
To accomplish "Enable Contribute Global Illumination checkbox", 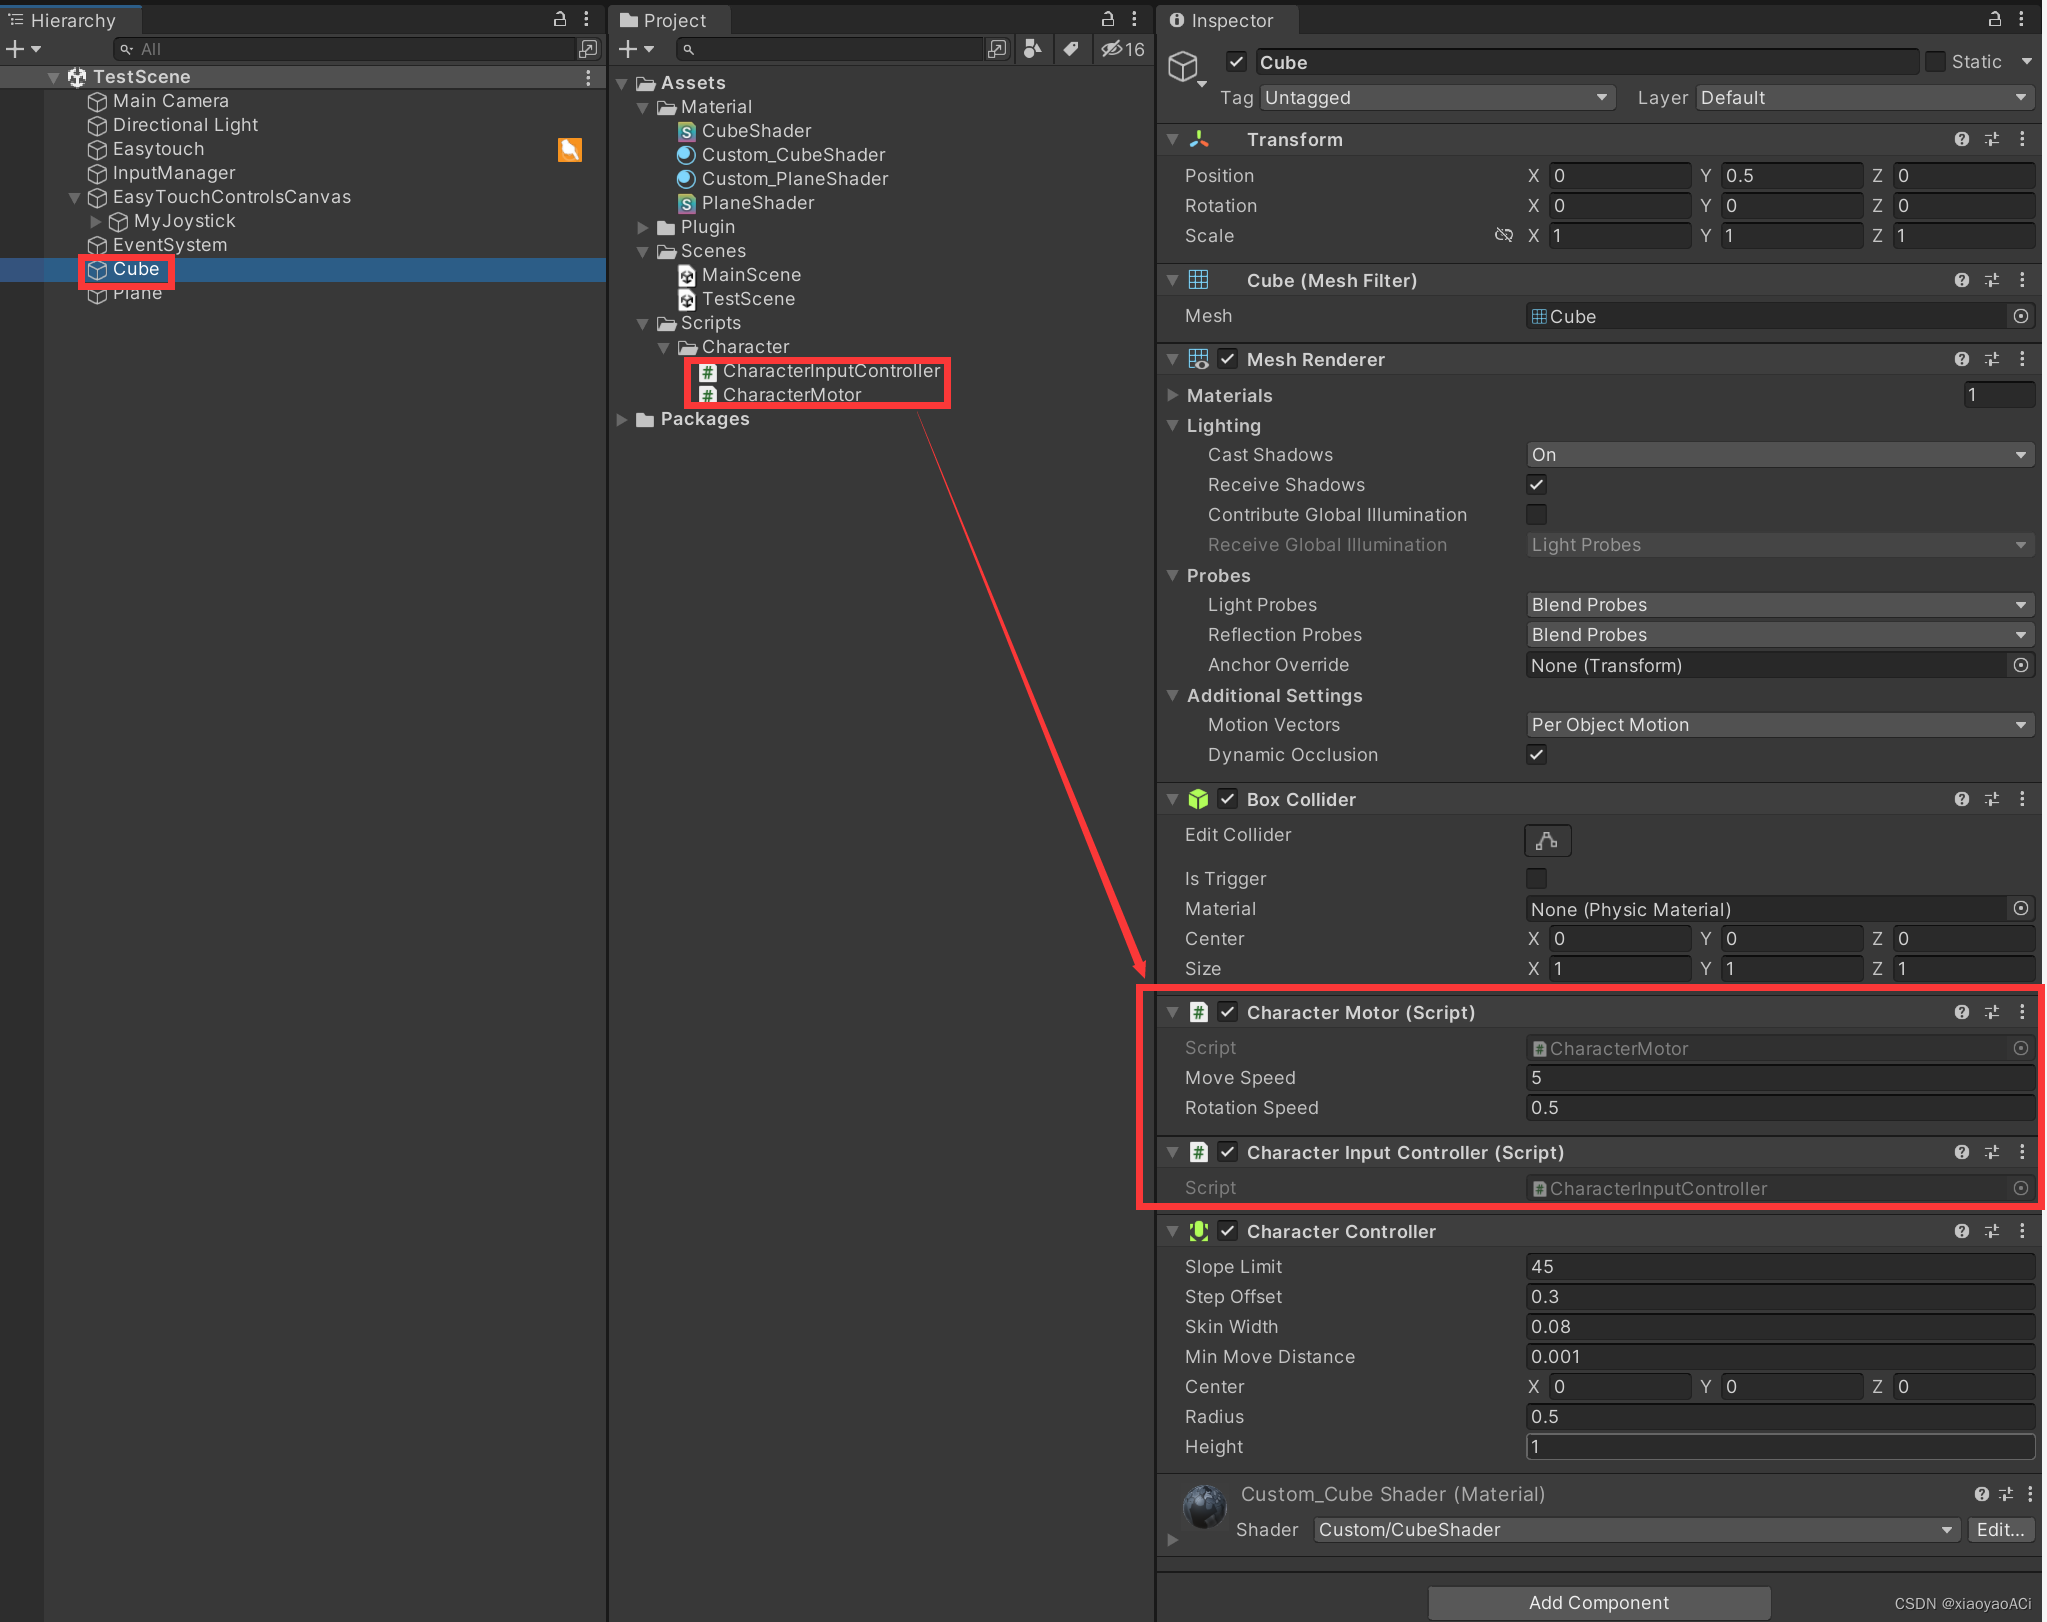I will pyautogui.click(x=1537, y=515).
